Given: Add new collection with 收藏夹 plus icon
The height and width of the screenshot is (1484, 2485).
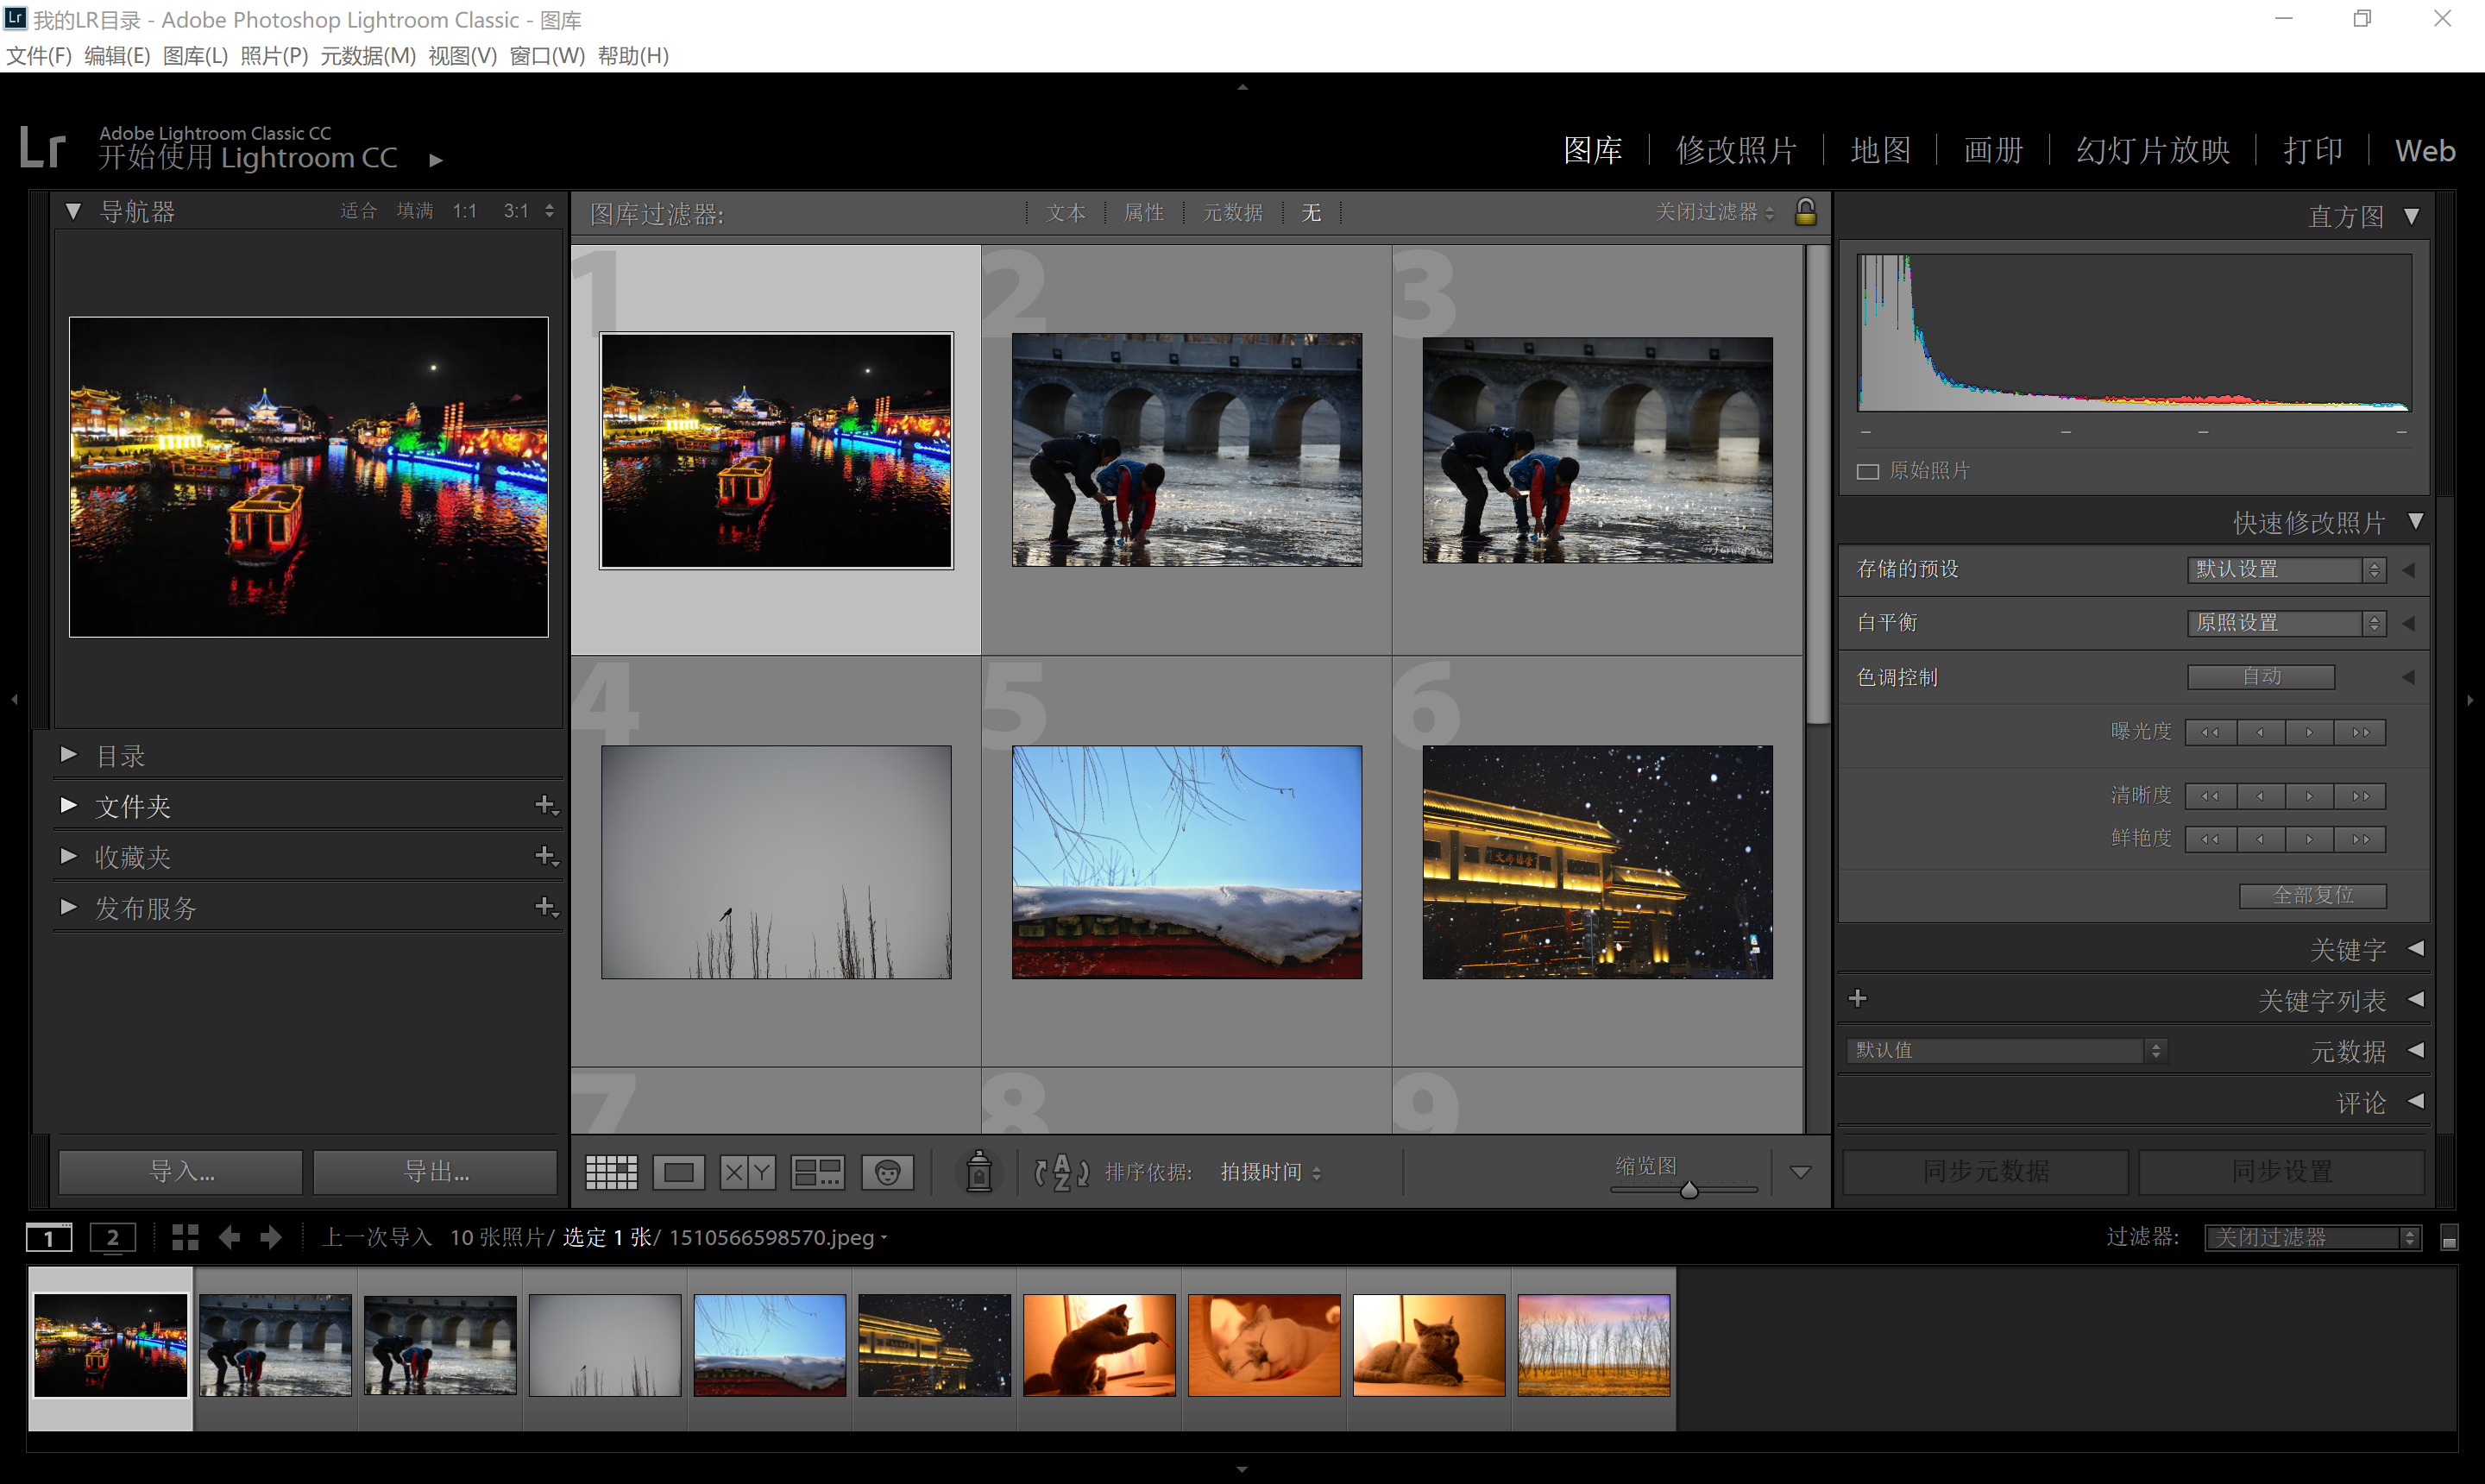Looking at the screenshot, I should (545, 856).
